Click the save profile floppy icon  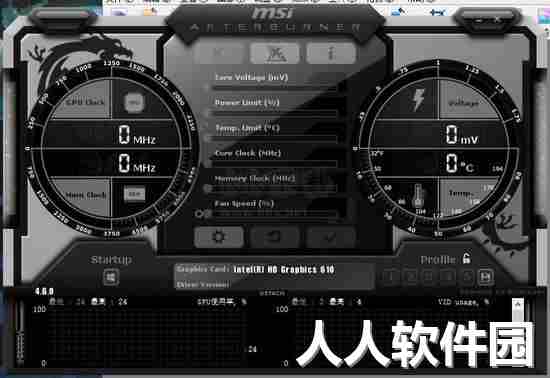486,277
